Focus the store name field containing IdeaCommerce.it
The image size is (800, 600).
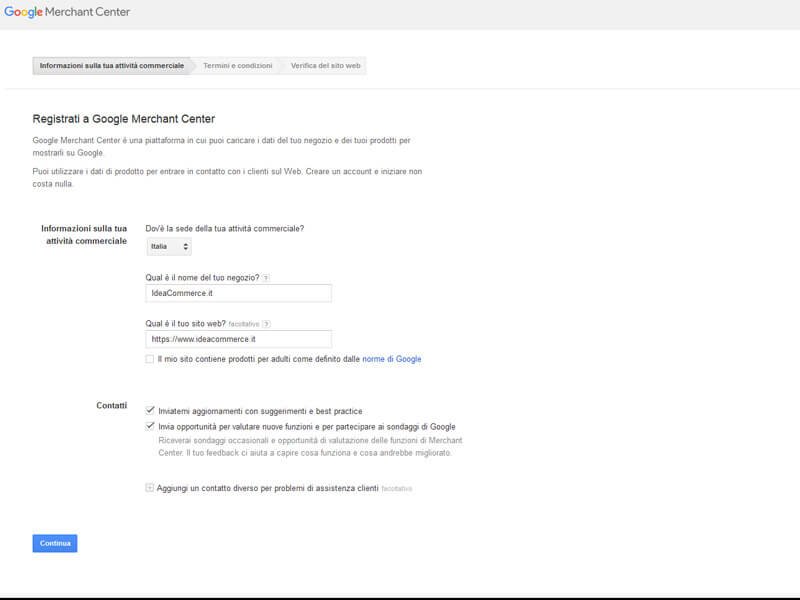(239, 293)
